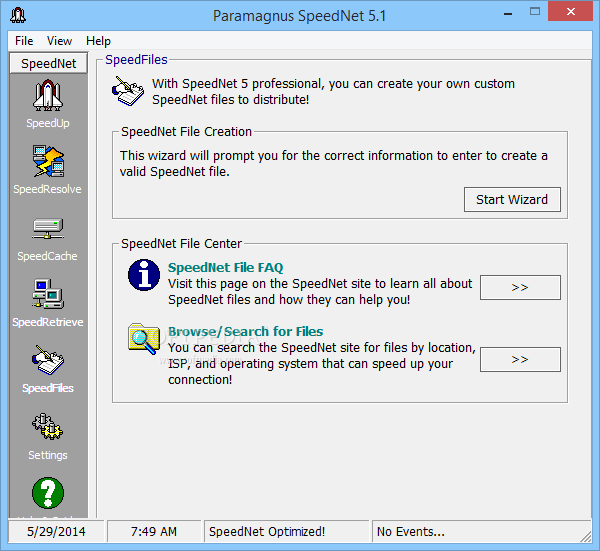Click the window resize grip in status bar
600x551 pixels.
pyautogui.click(x=586, y=536)
